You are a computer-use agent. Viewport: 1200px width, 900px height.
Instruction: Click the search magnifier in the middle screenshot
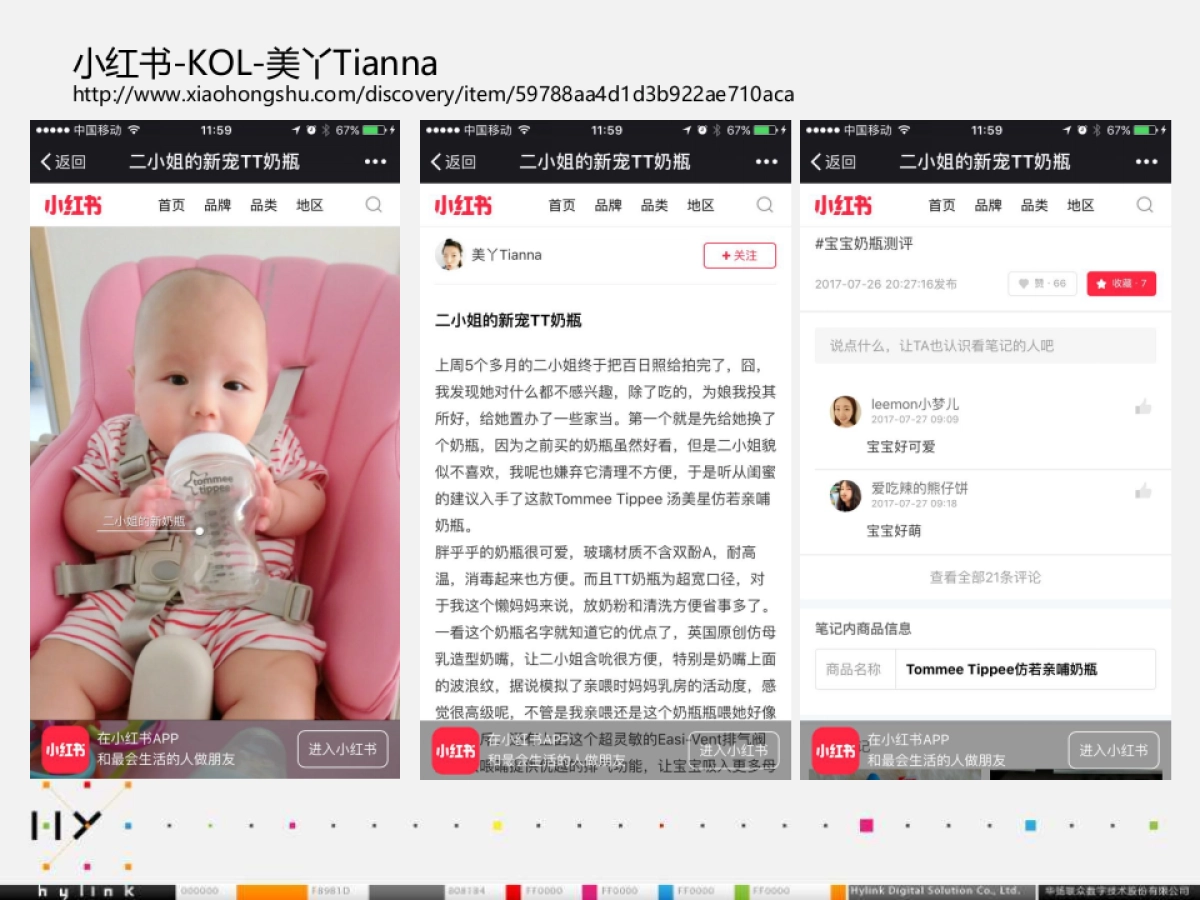(x=764, y=204)
